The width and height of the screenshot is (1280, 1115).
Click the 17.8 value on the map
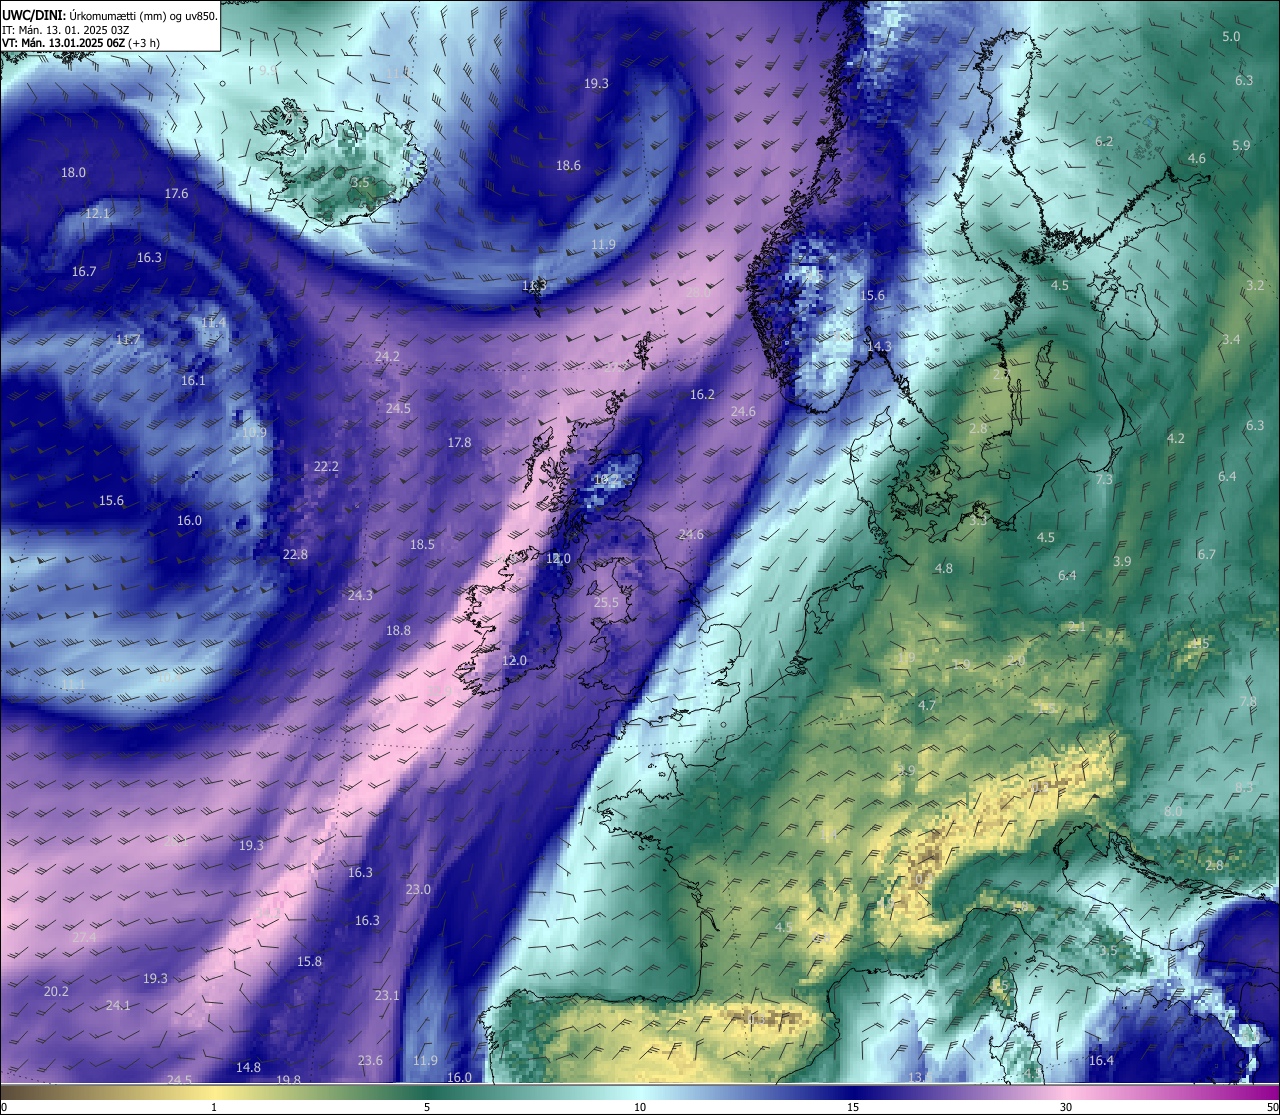point(459,443)
